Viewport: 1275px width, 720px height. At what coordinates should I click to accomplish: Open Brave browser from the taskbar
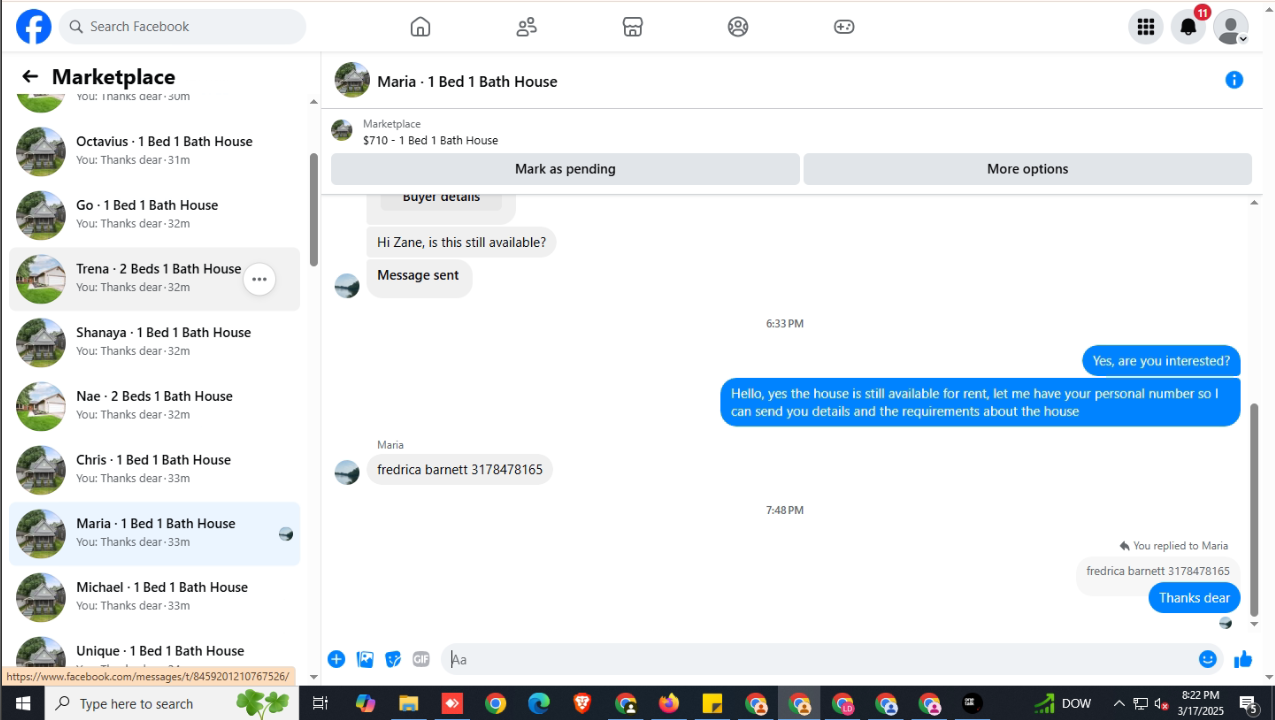coord(582,704)
